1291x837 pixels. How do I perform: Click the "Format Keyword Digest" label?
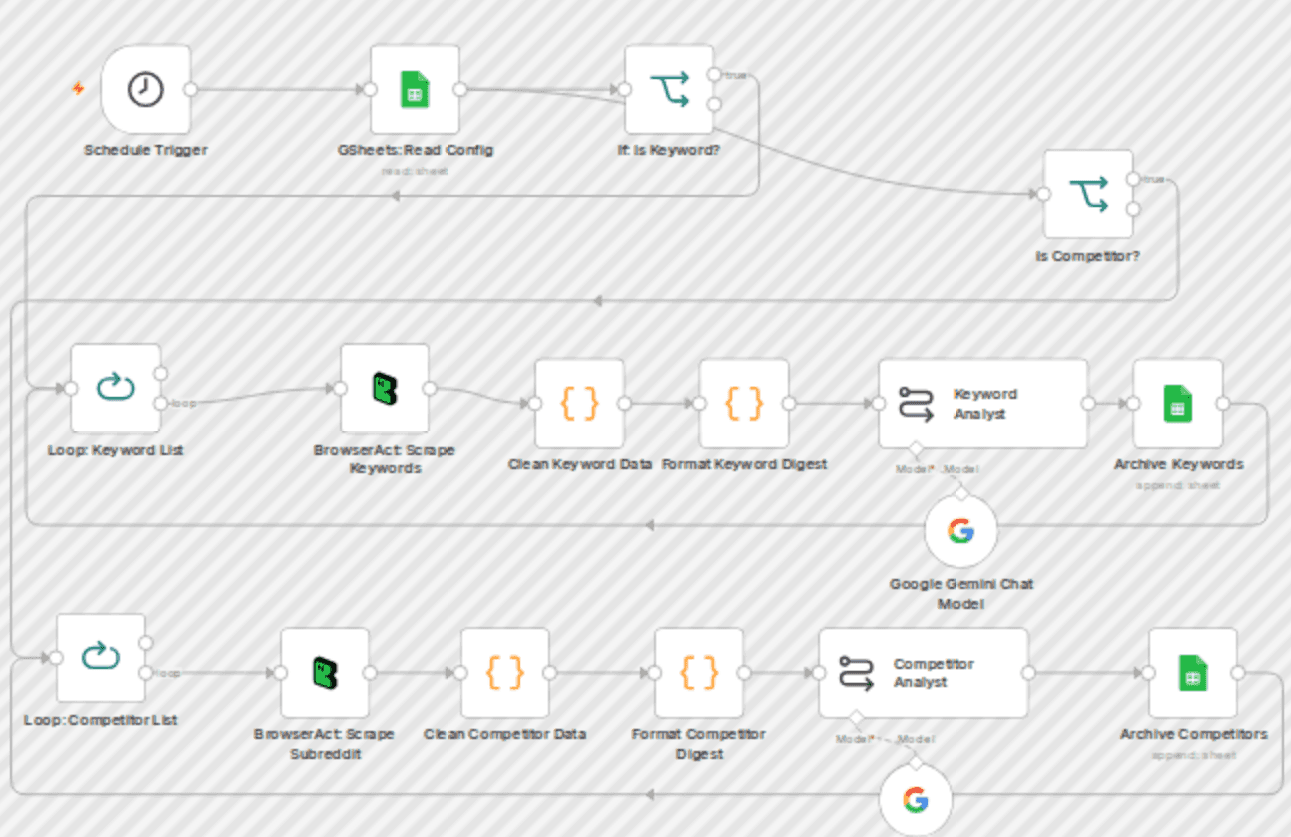745,464
